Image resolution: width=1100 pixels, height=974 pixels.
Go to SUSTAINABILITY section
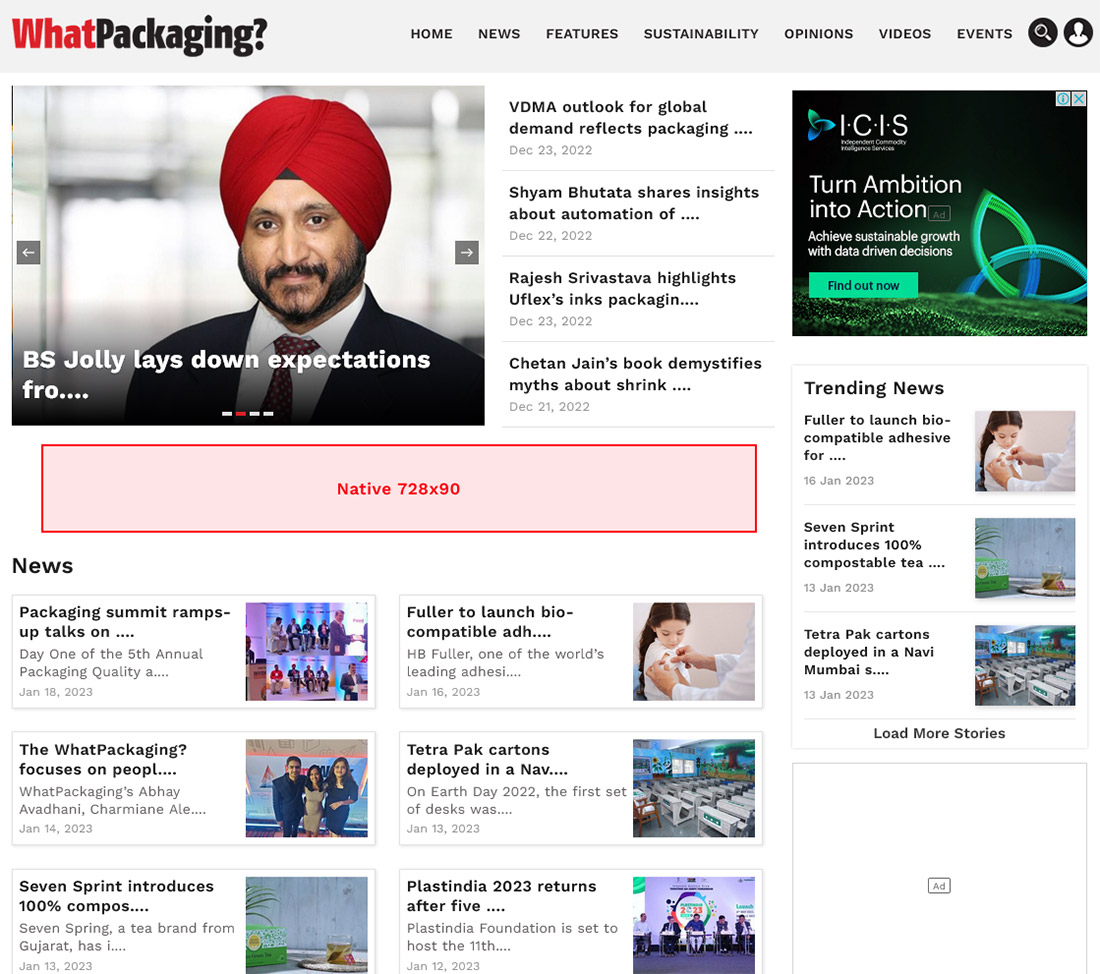point(702,34)
